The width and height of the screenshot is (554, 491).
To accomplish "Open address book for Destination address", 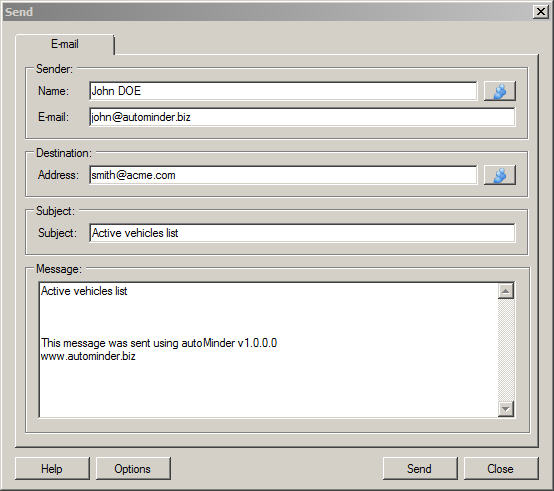I will pos(500,175).
